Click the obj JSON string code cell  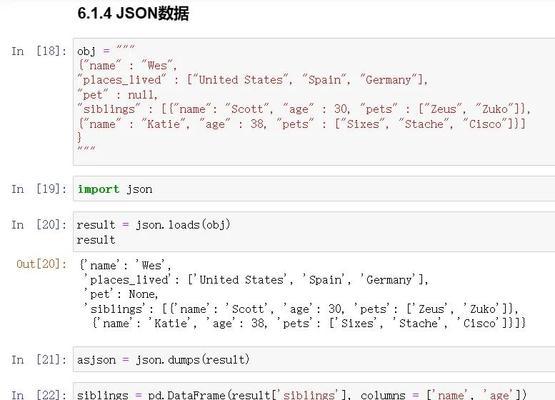pyautogui.click(x=314, y=102)
